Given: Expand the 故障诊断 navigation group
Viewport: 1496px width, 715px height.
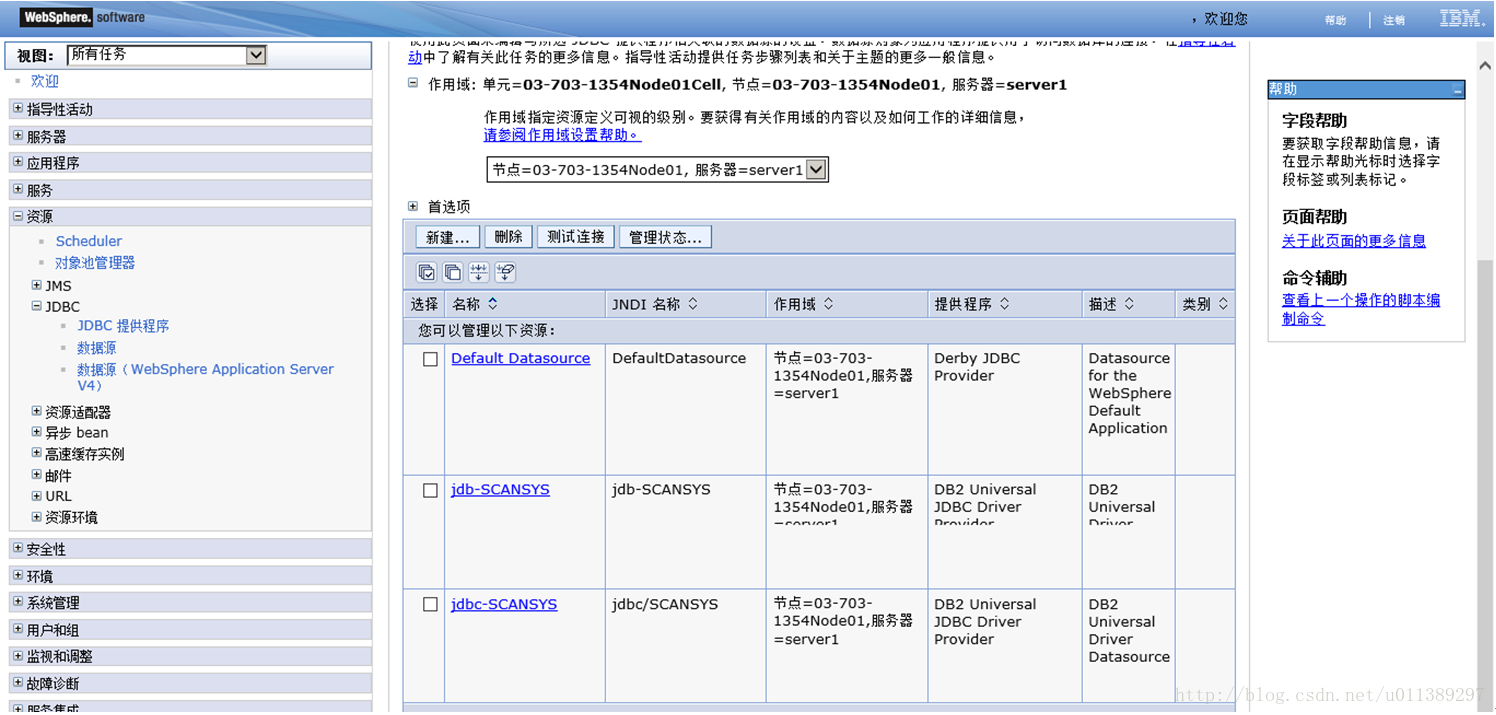Looking at the screenshot, I should pos(18,684).
